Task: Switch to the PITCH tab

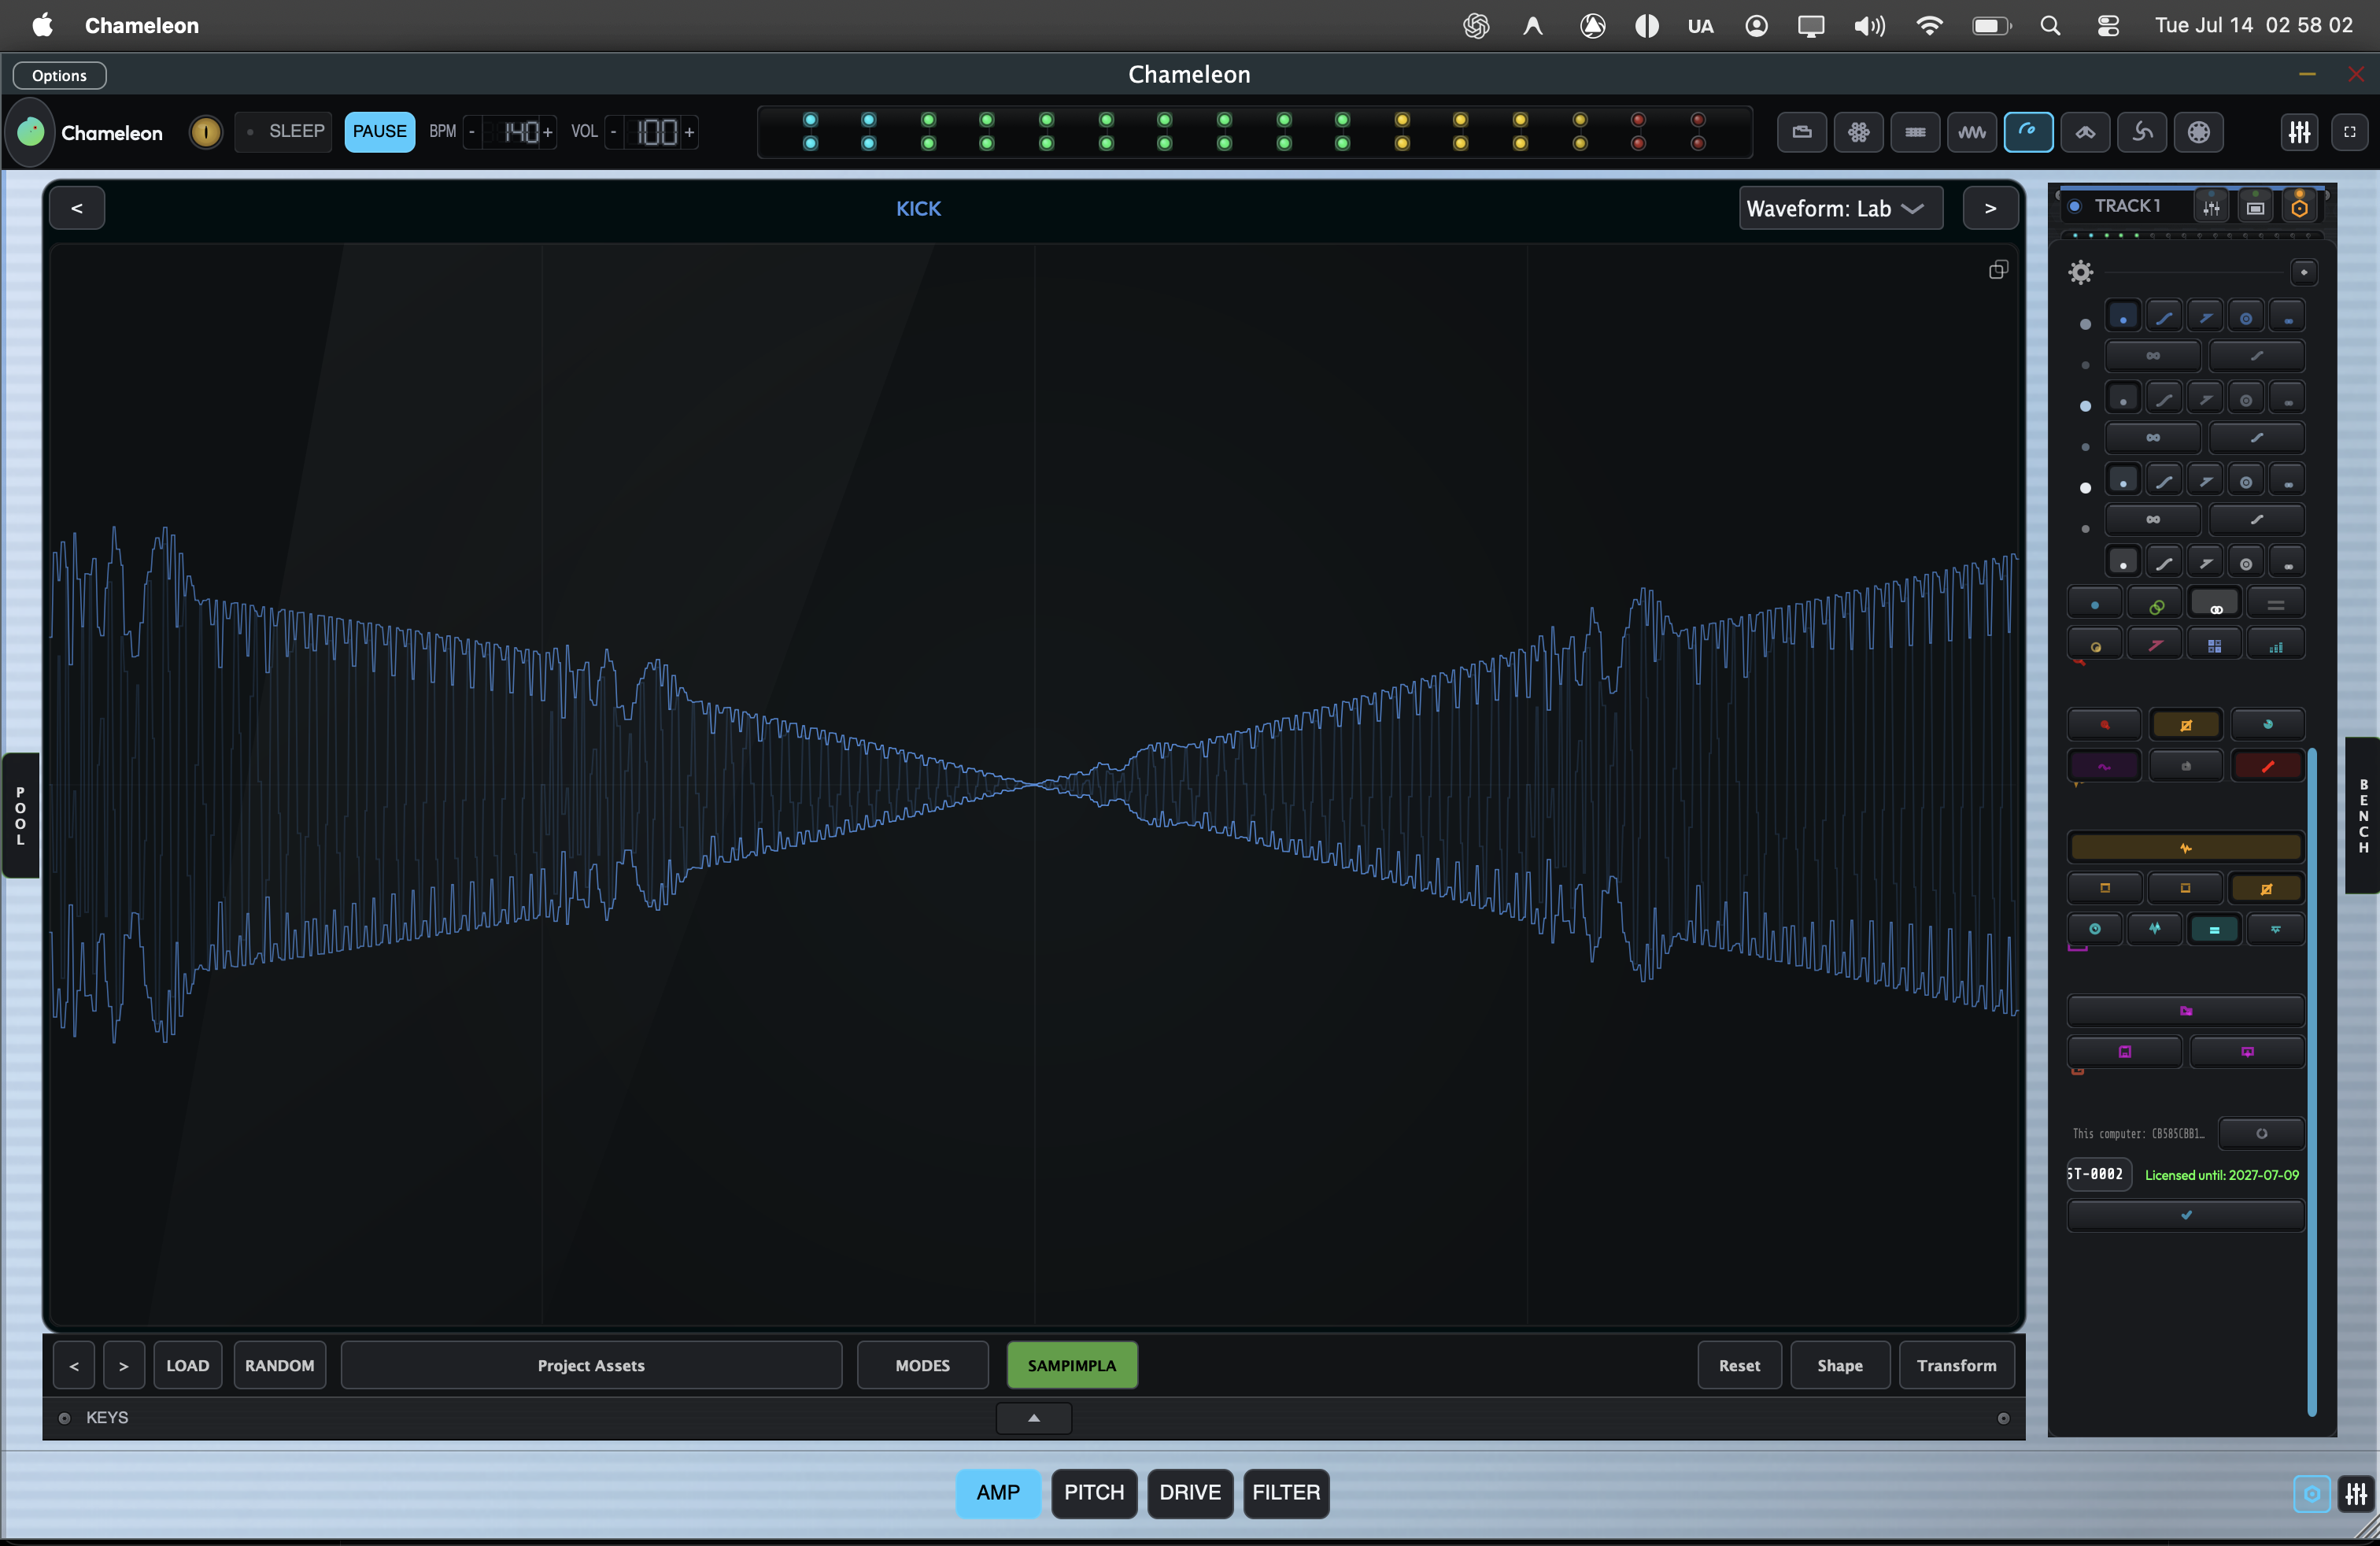Action: pyautogui.click(x=1094, y=1493)
